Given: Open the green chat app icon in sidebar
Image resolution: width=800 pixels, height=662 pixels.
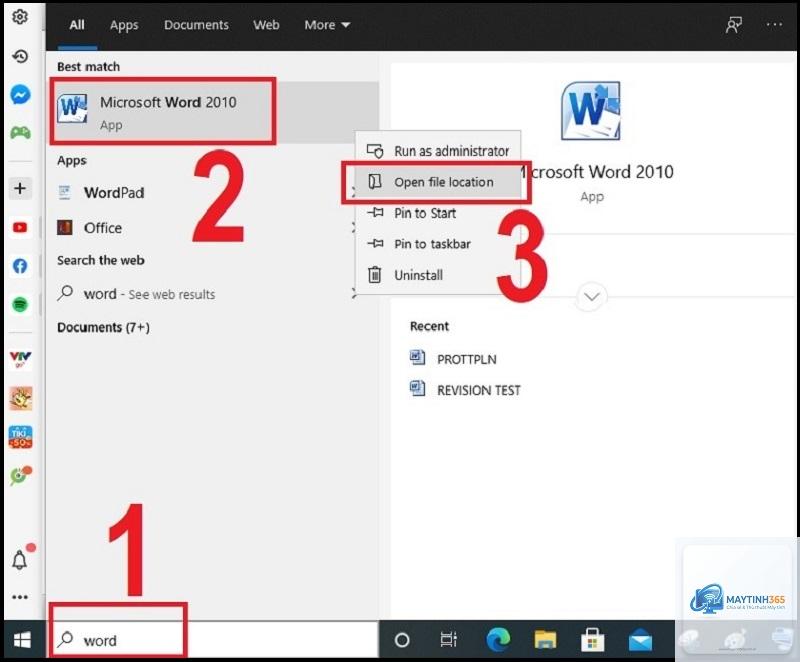Looking at the screenshot, I should pos(20,476).
